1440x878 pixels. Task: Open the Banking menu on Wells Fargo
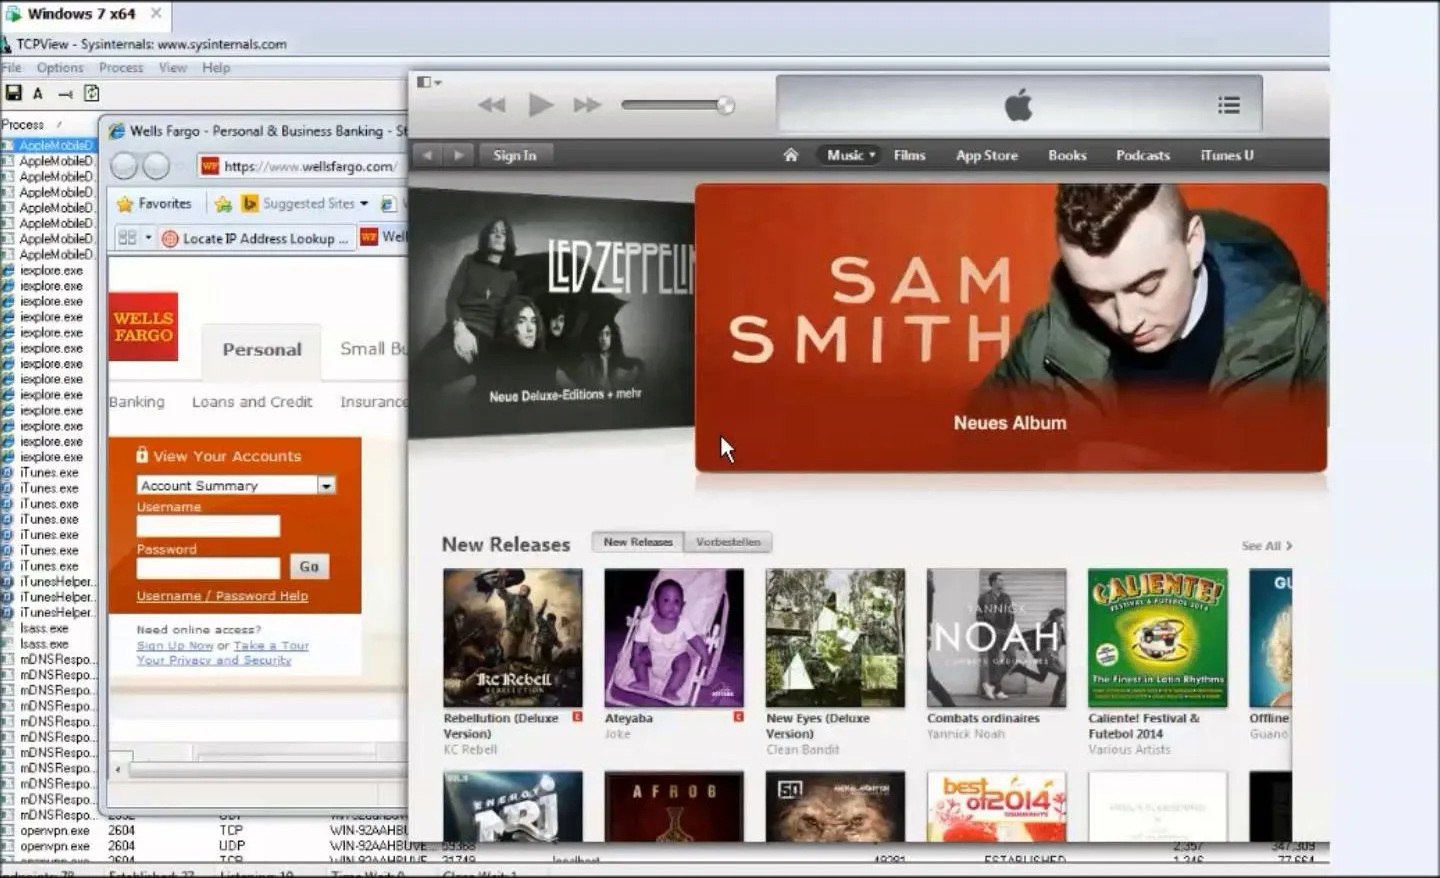point(137,401)
